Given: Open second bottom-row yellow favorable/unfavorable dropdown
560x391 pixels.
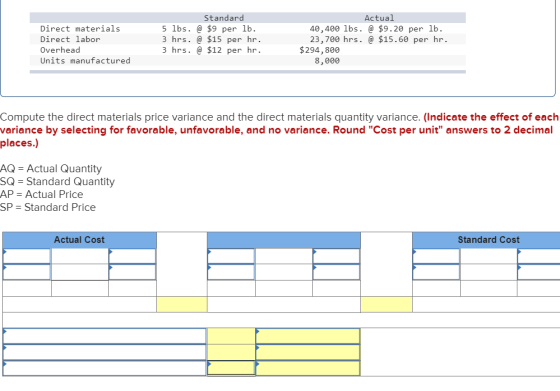Looking at the screenshot, I should [308, 352].
